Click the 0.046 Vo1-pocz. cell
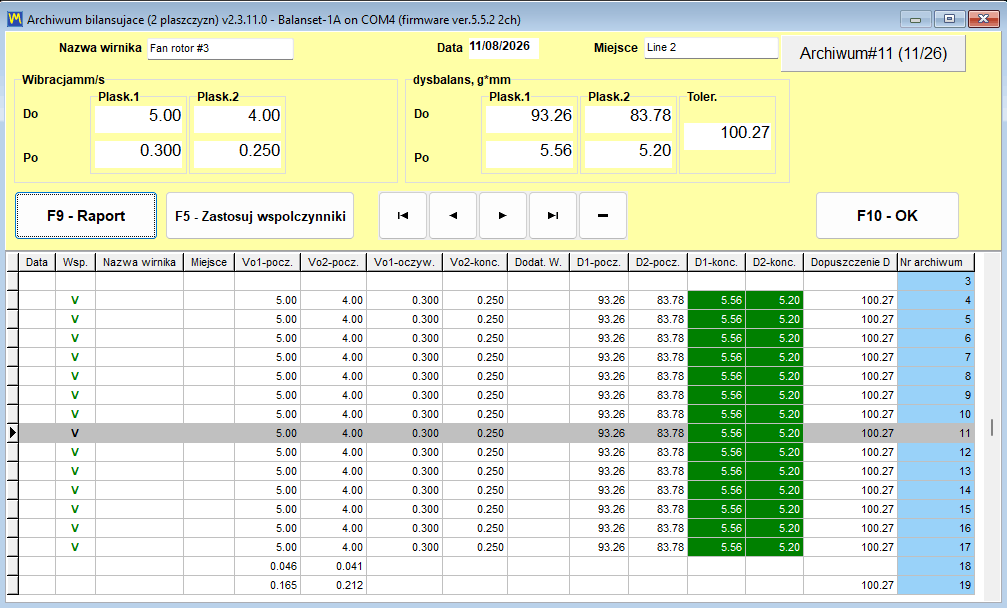The width and height of the screenshot is (1007, 608). point(267,566)
